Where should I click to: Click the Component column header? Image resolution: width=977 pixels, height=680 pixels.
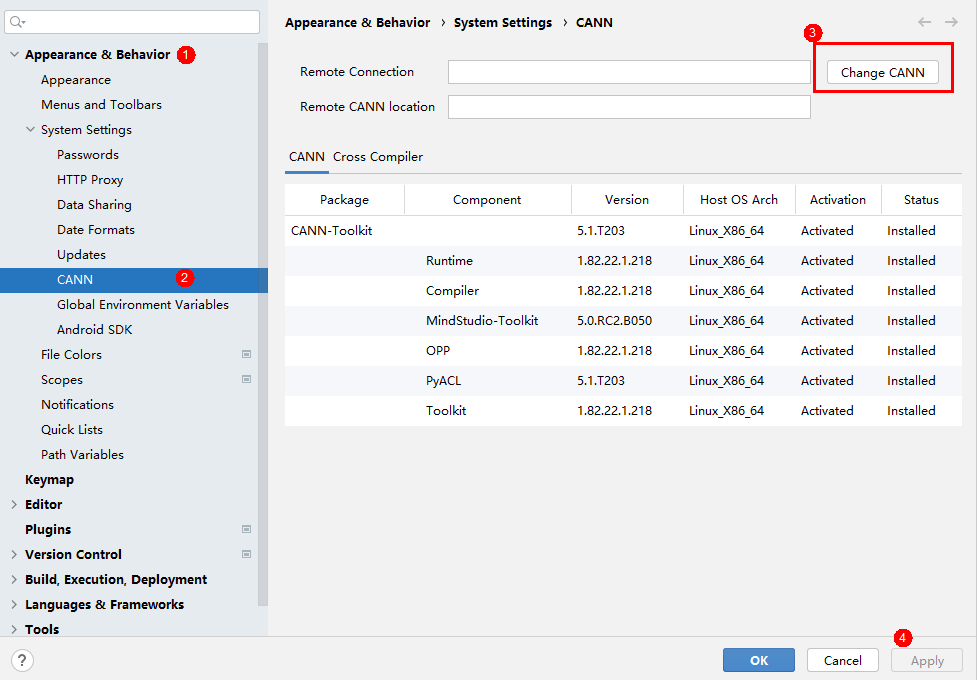click(x=487, y=199)
